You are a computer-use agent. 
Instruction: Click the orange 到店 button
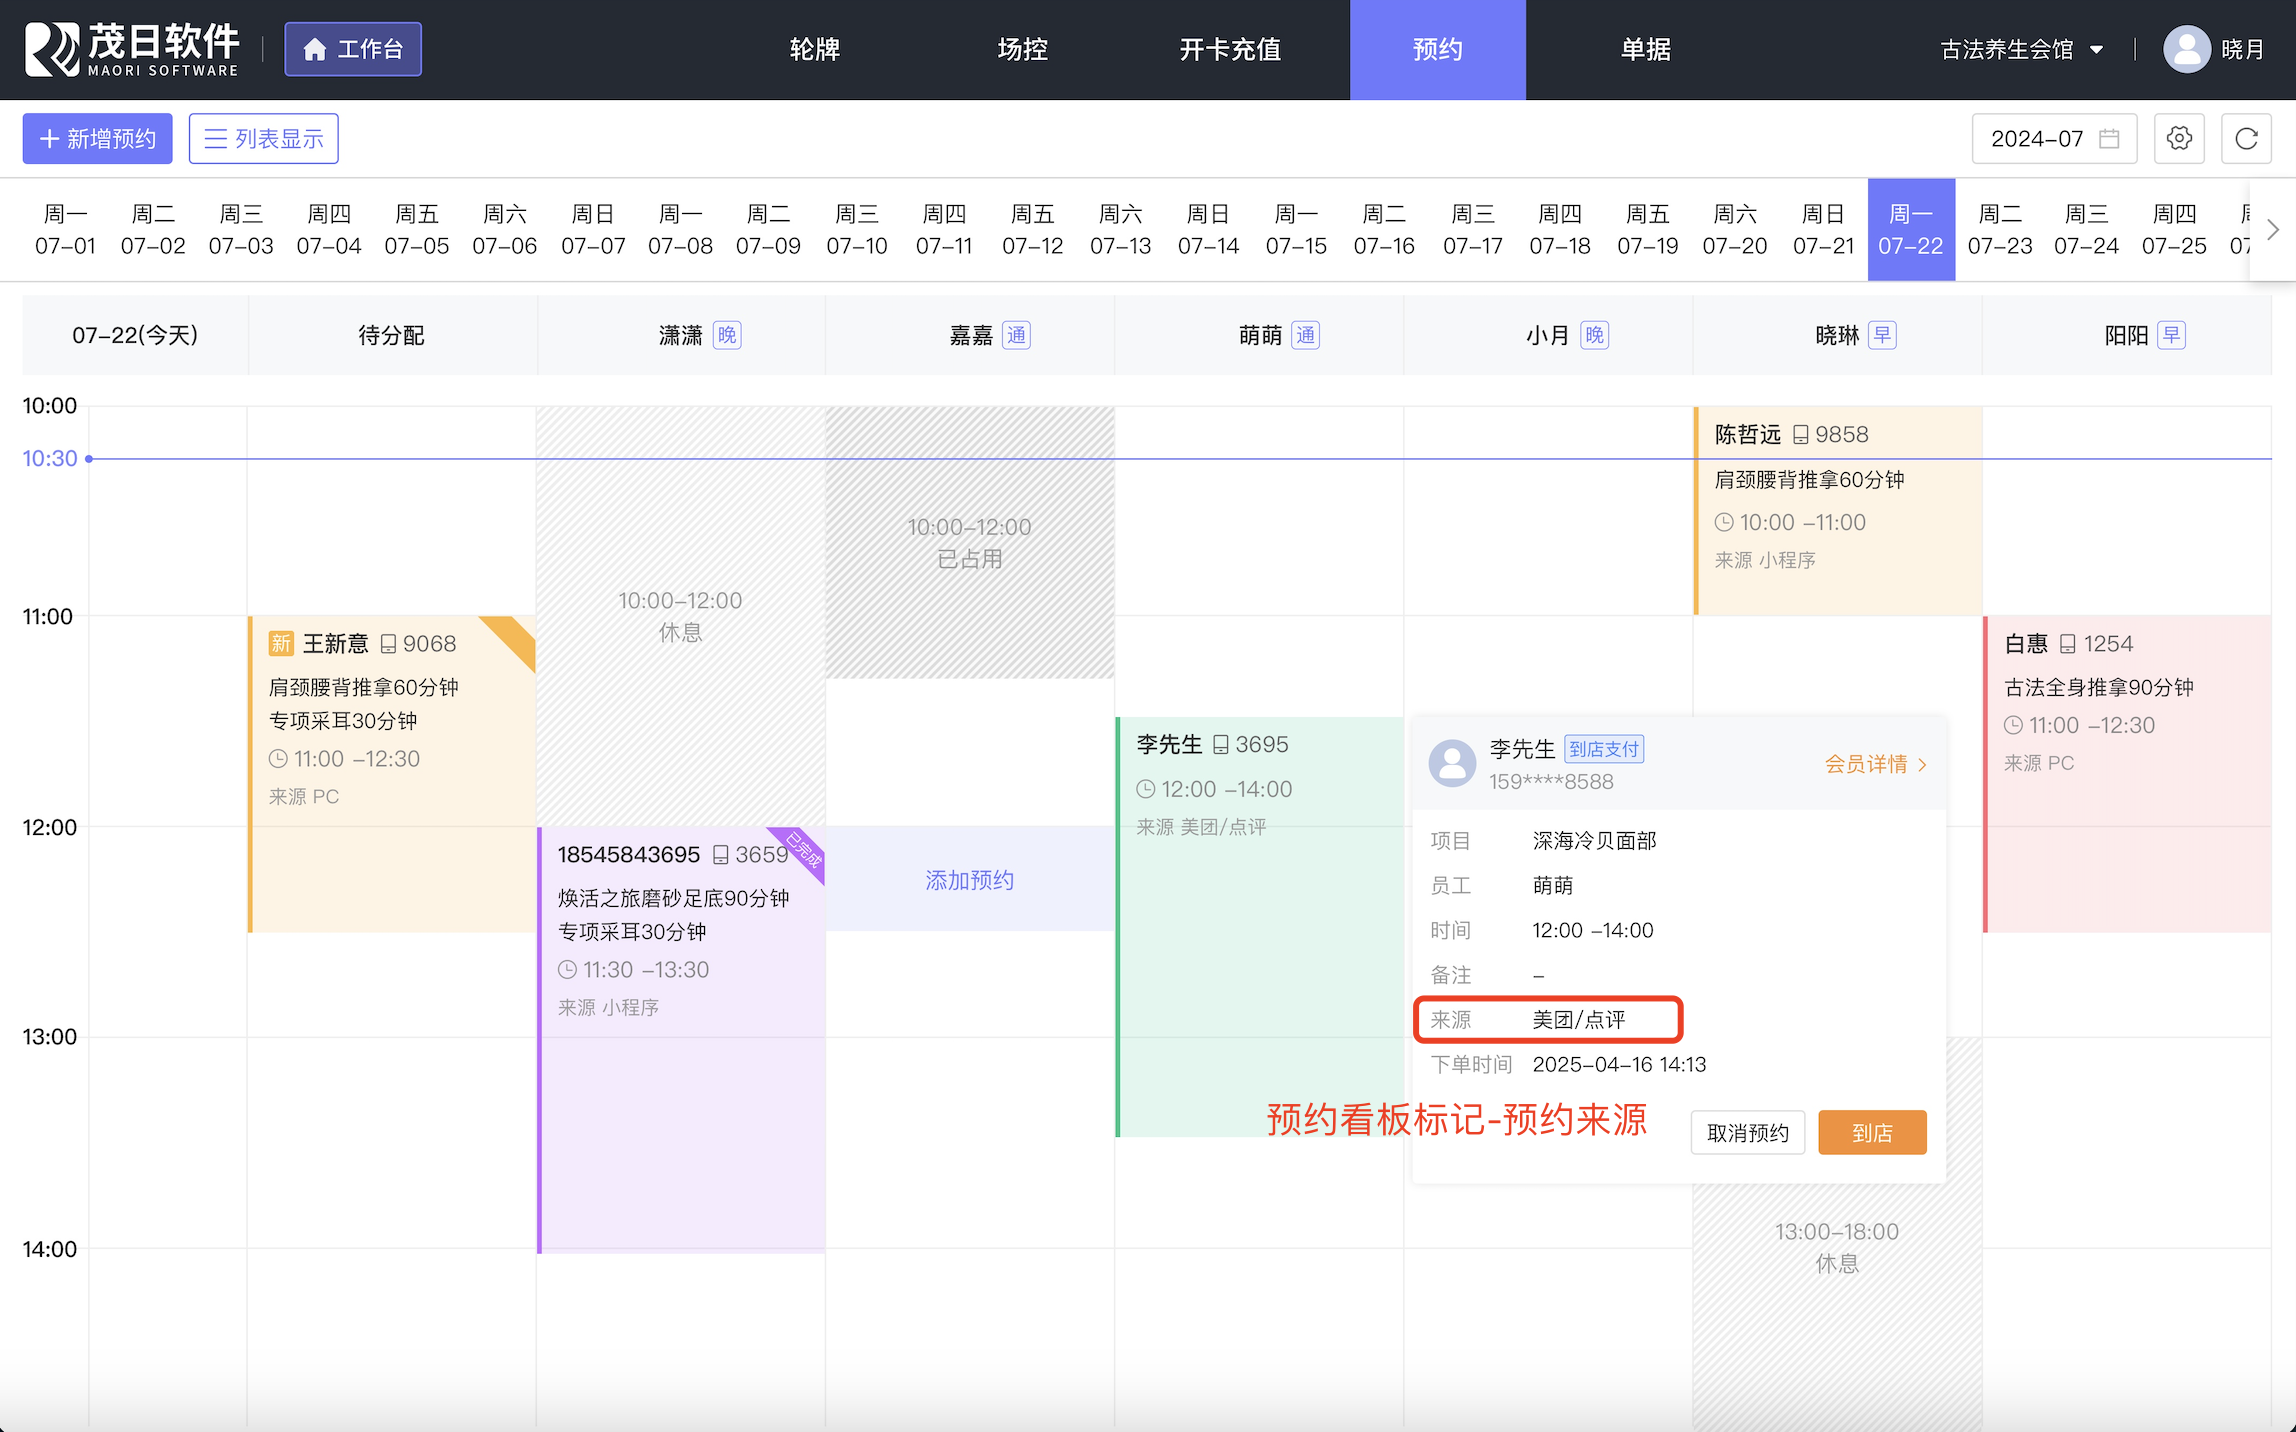coord(1871,1133)
